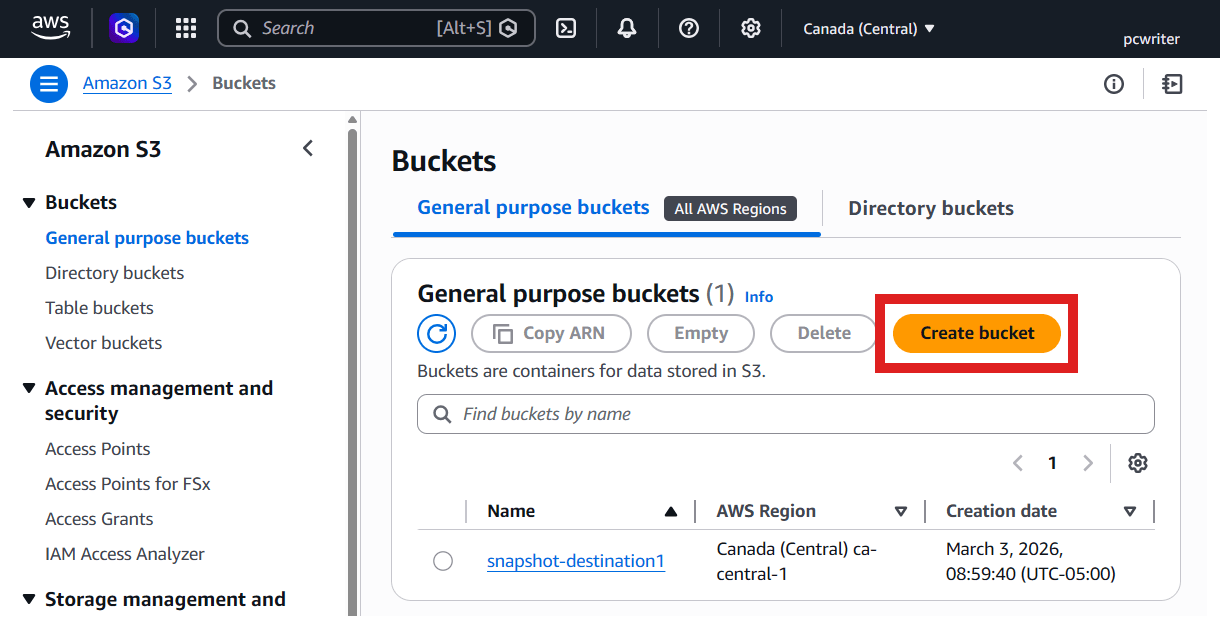Viewport: 1220px width, 617px height.
Task: Click the Copy ARN button
Action: click(551, 333)
